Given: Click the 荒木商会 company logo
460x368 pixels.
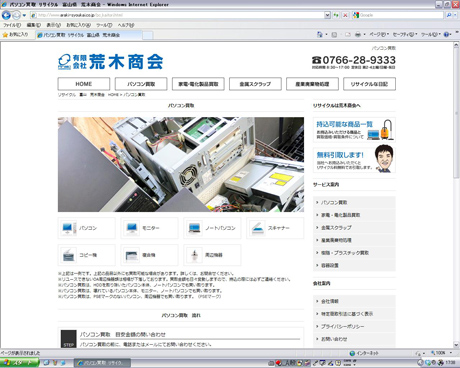Looking at the screenshot, I should coord(111,62).
